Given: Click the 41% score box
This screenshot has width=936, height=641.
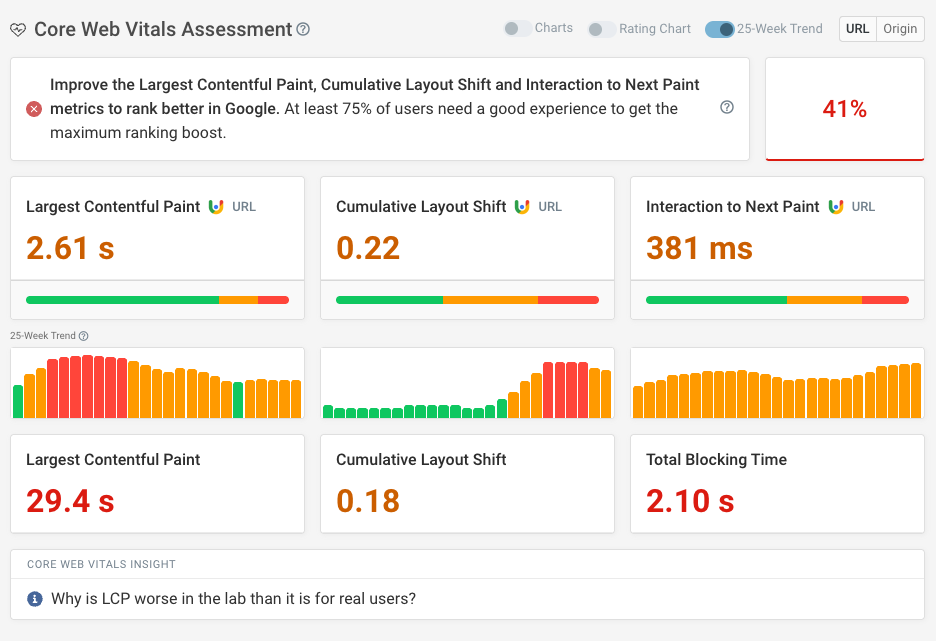Looking at the screenshot, I should (844, 109).
